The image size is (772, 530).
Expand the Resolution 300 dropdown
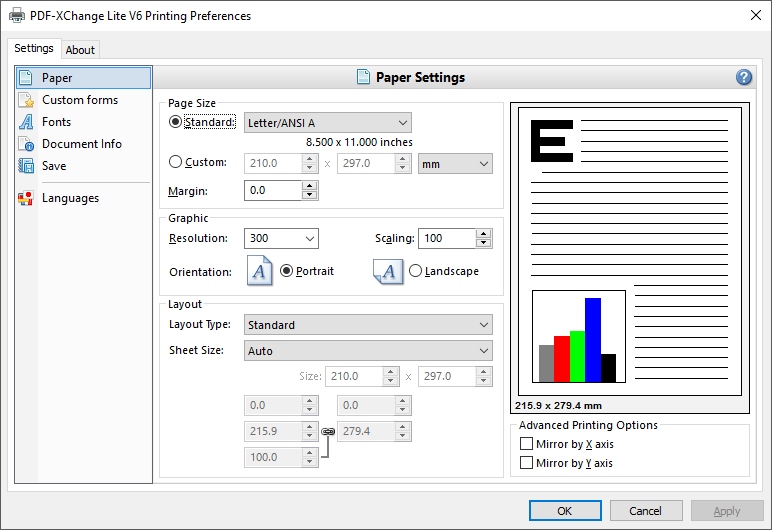(x=281, y=238)
